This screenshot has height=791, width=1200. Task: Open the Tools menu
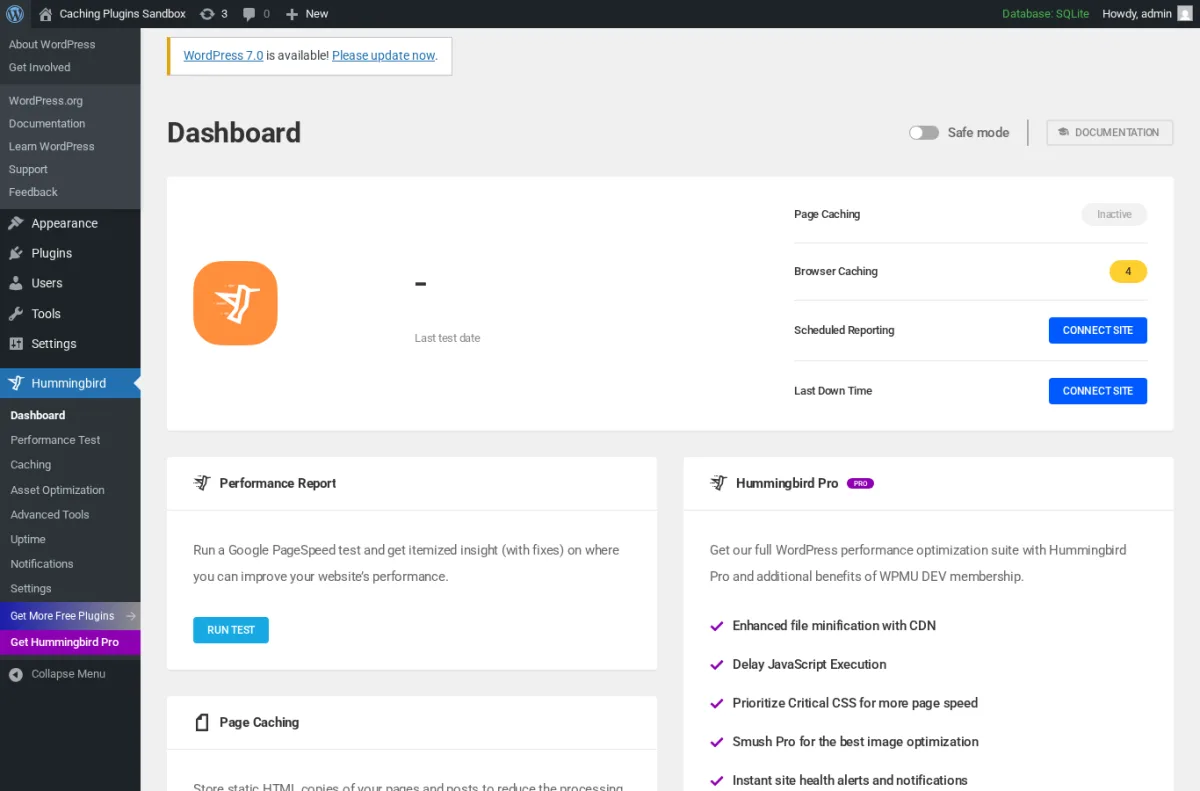coord(70,313)
